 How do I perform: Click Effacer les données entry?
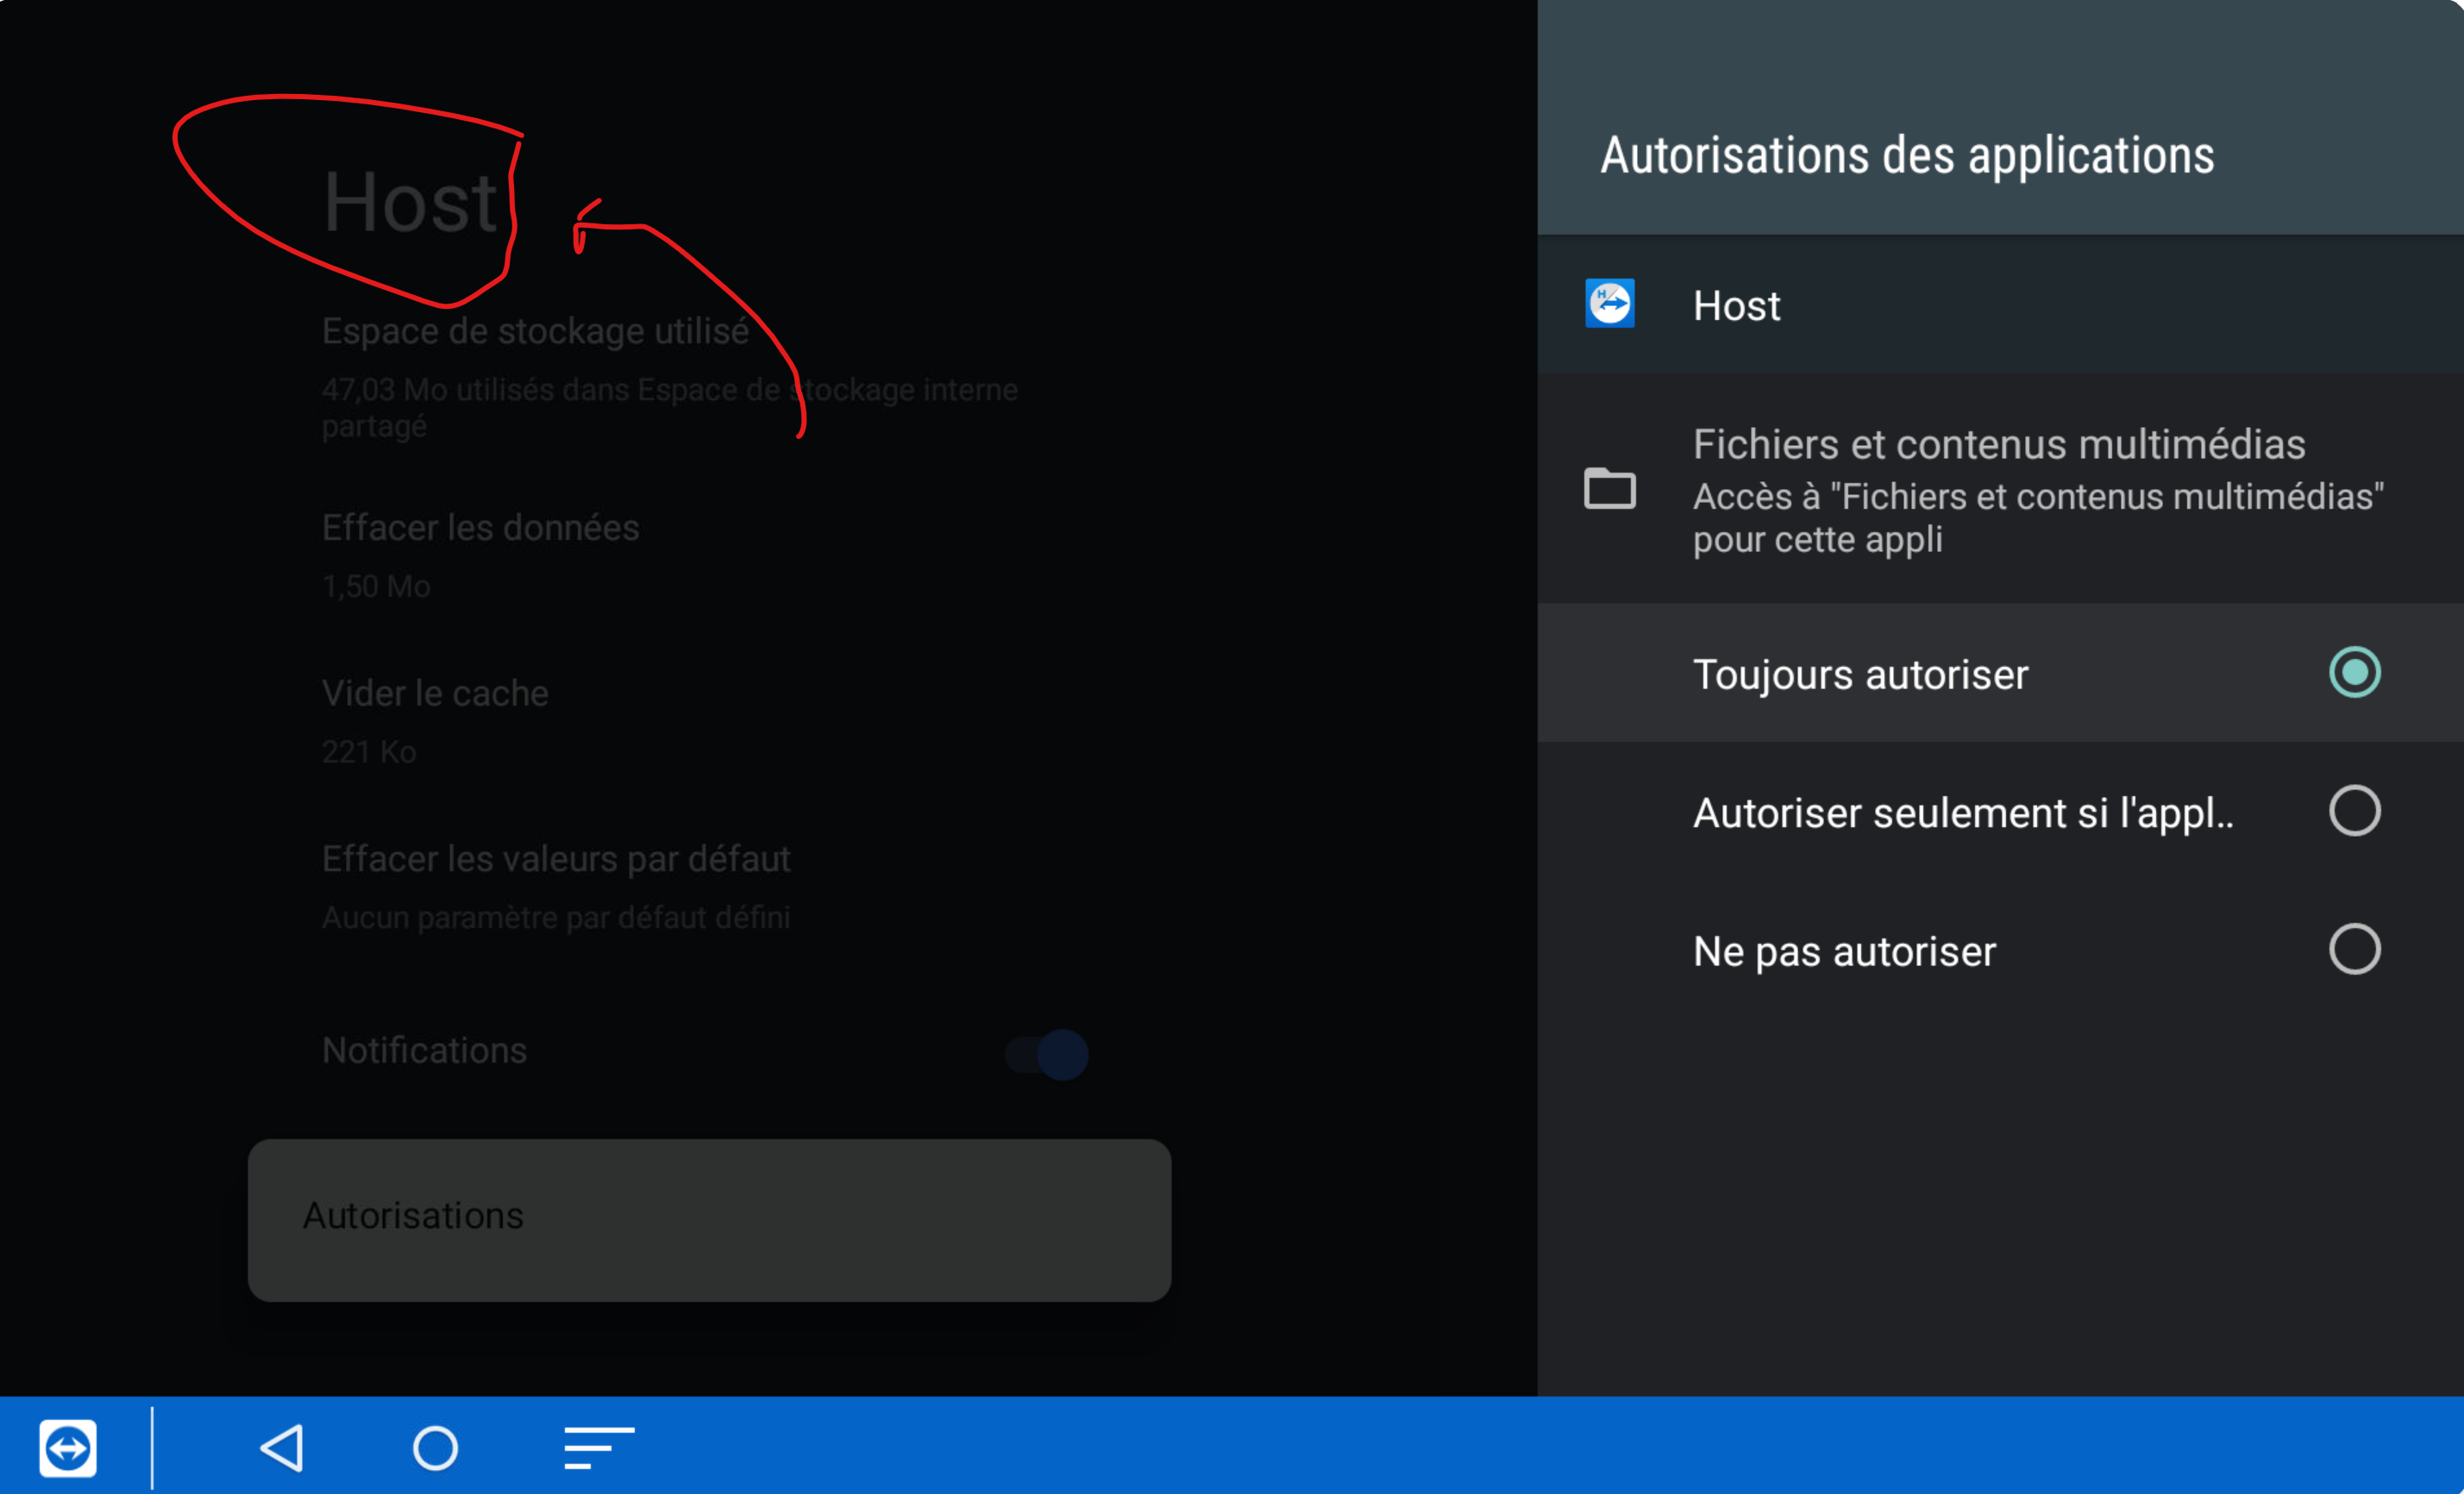coord(480,528)
